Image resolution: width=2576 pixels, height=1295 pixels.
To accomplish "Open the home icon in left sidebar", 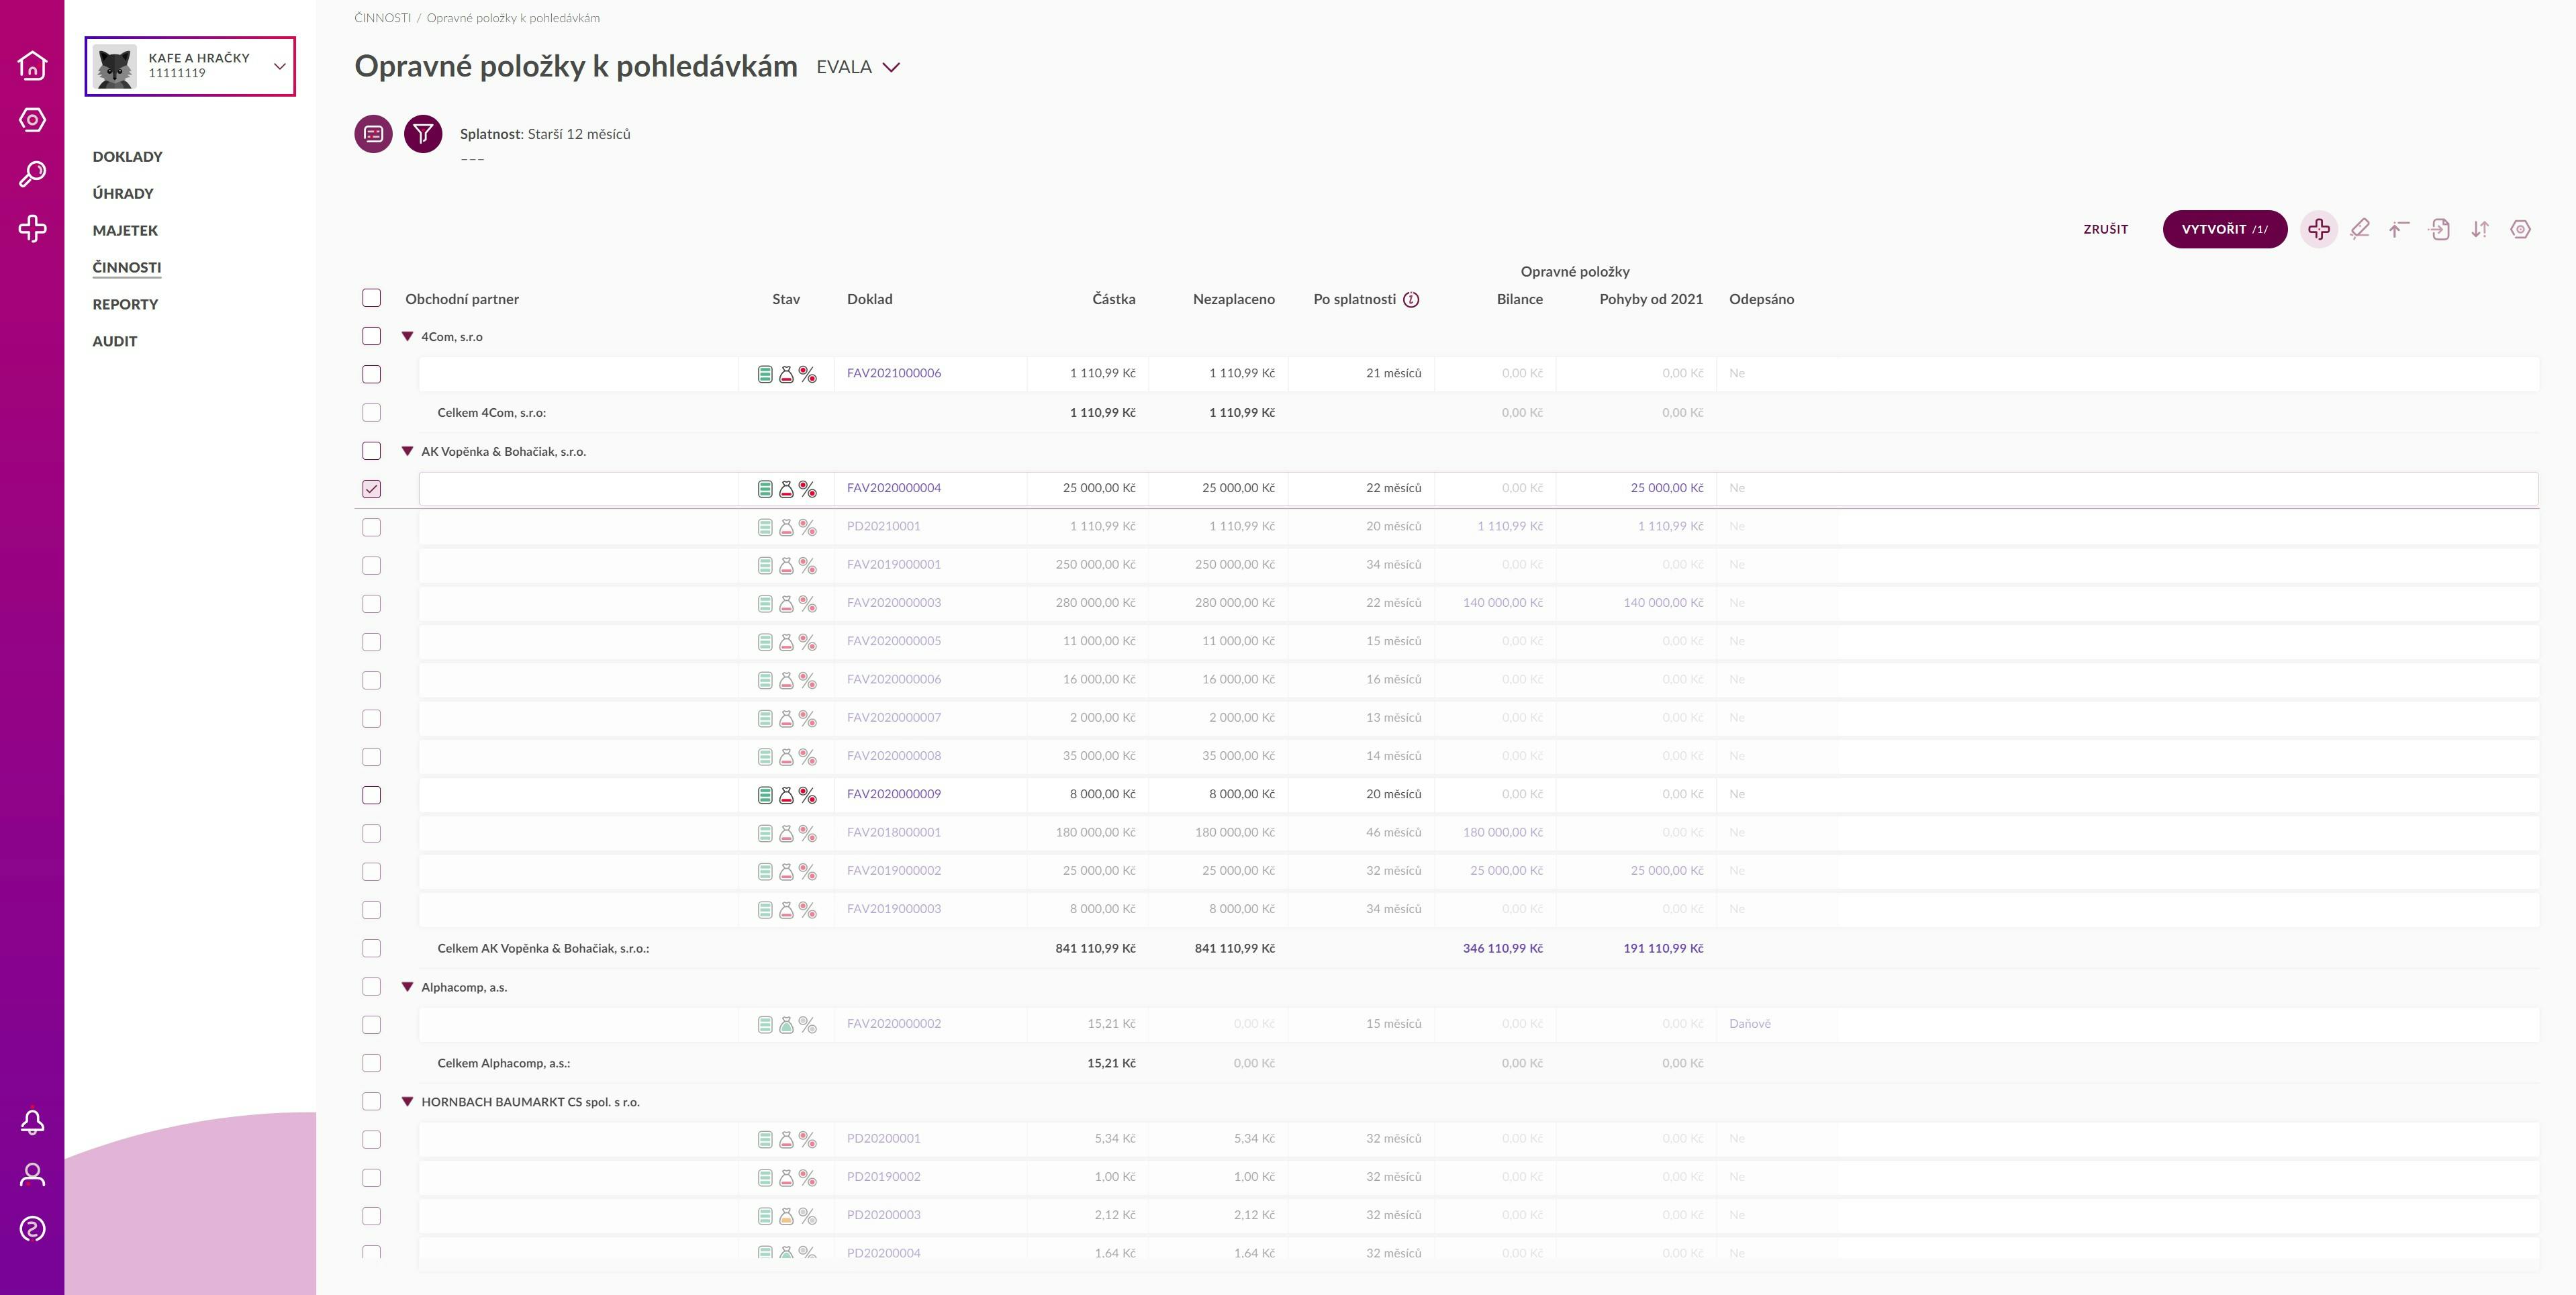I will point(32,65).
